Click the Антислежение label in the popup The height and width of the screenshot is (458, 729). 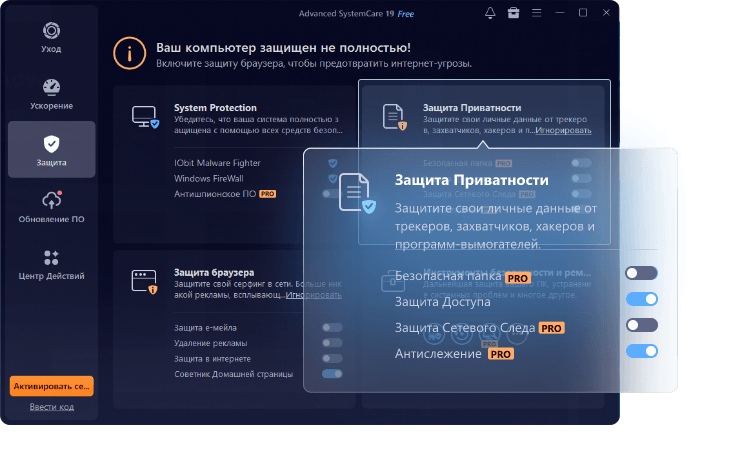tap(438, 354)
